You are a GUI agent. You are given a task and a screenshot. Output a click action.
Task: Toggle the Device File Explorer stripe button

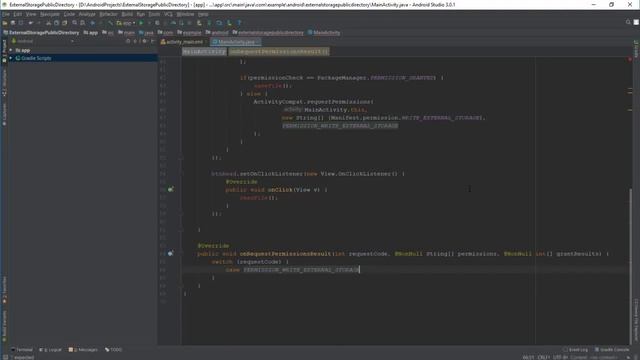coord(636,320)
